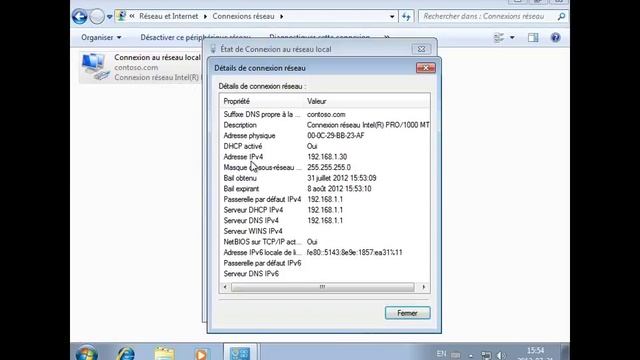Screen dimensions: 640x360
Task: Click the Forward navigation arrow
Action: 97,17
